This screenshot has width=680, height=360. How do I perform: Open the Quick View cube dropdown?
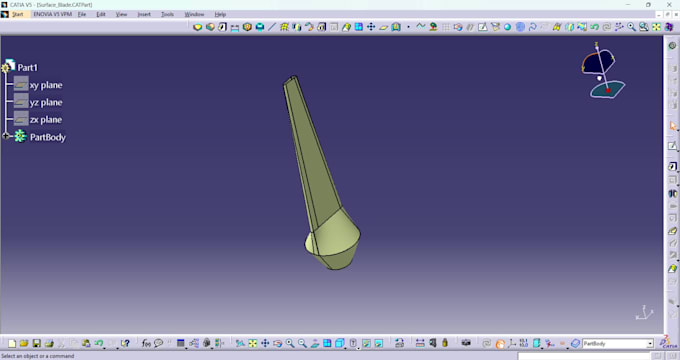tap(345, 348)
